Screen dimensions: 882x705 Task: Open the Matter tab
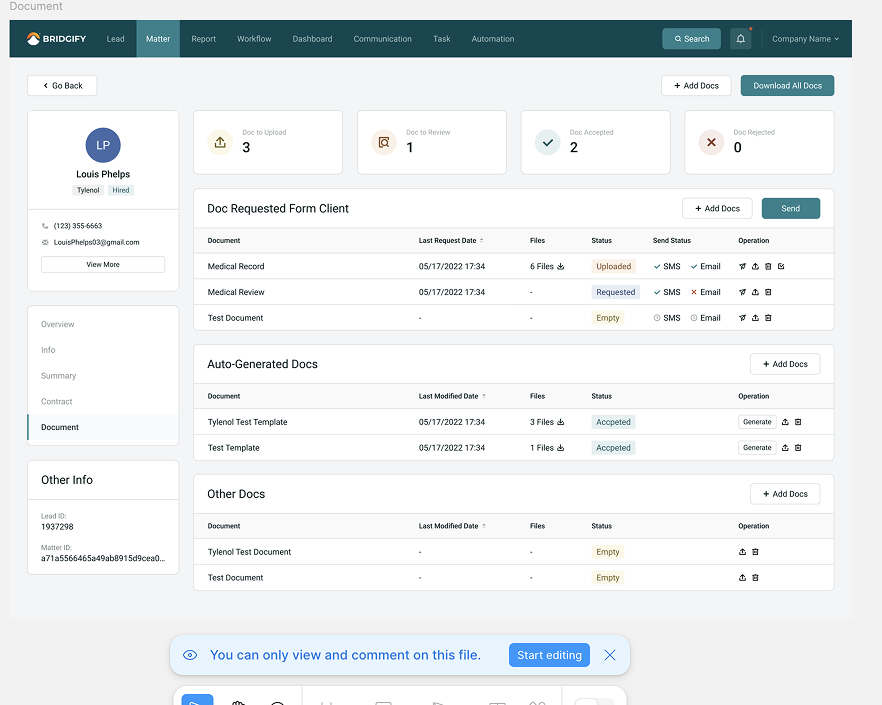(158, 39)
